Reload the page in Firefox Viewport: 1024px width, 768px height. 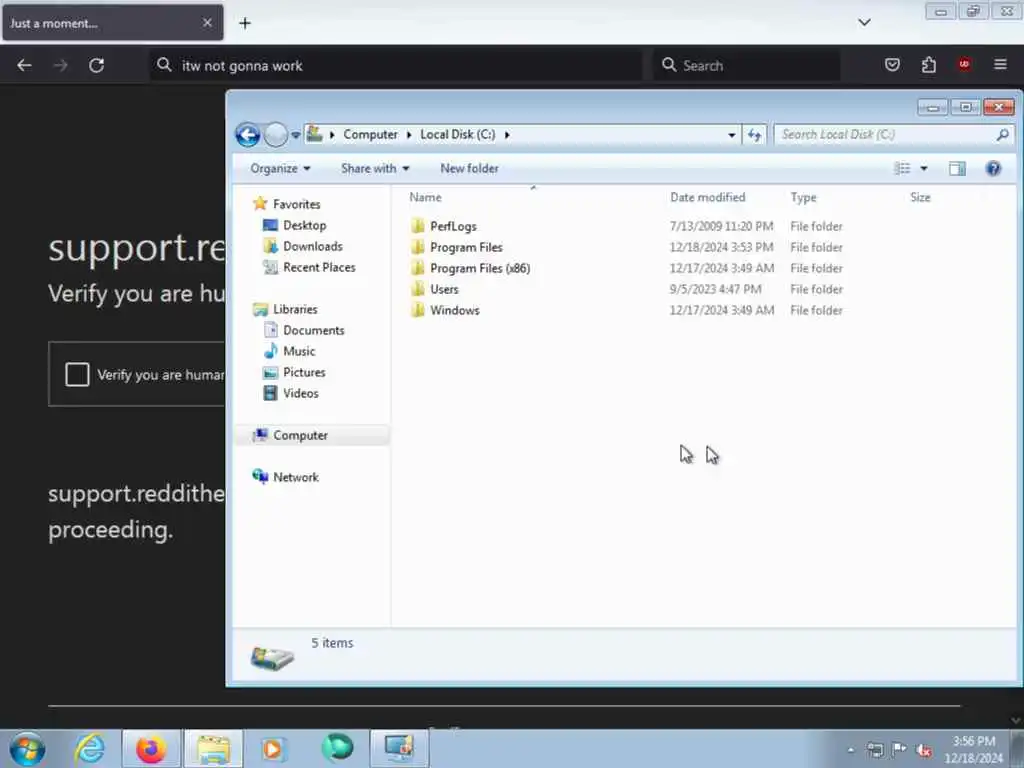point(97,65)
